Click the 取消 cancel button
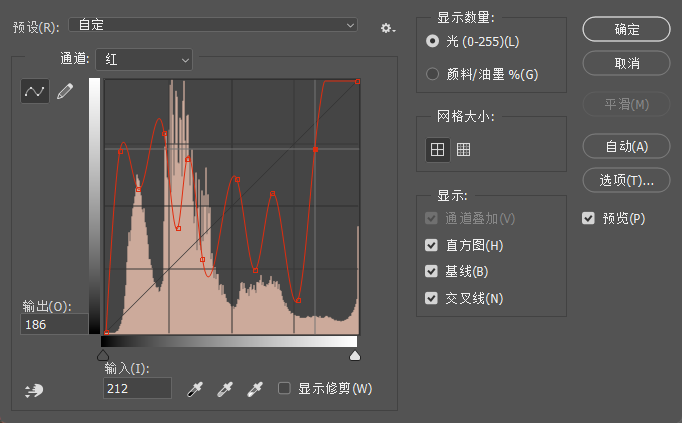The height and width of the screenshot is (423, 682). coord(626,63)
